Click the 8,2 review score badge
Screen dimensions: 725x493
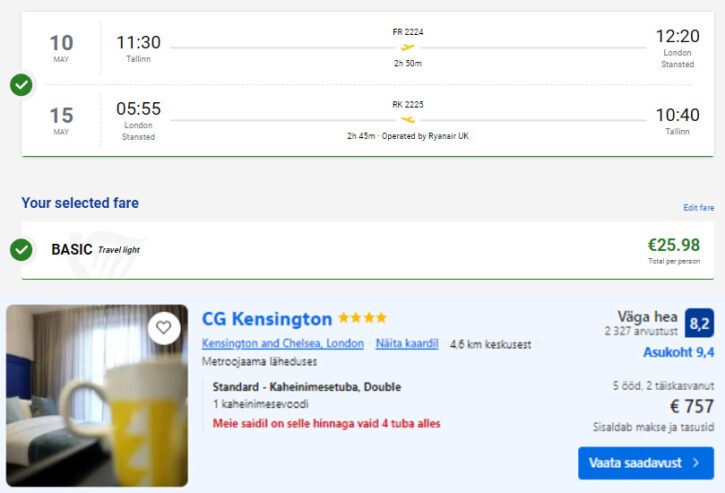tap(699, 323)
